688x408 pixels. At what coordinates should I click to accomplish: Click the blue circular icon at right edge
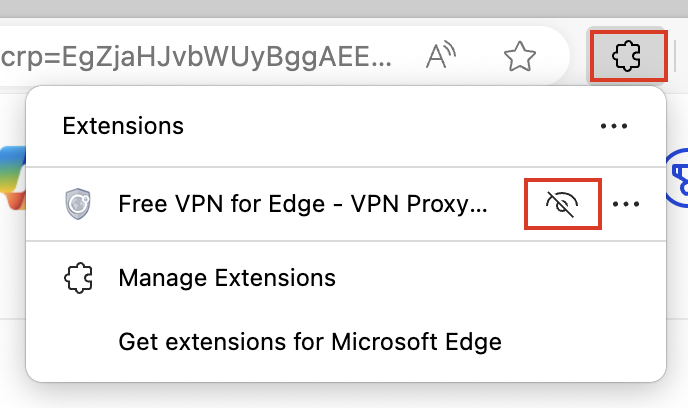(677, 178)
